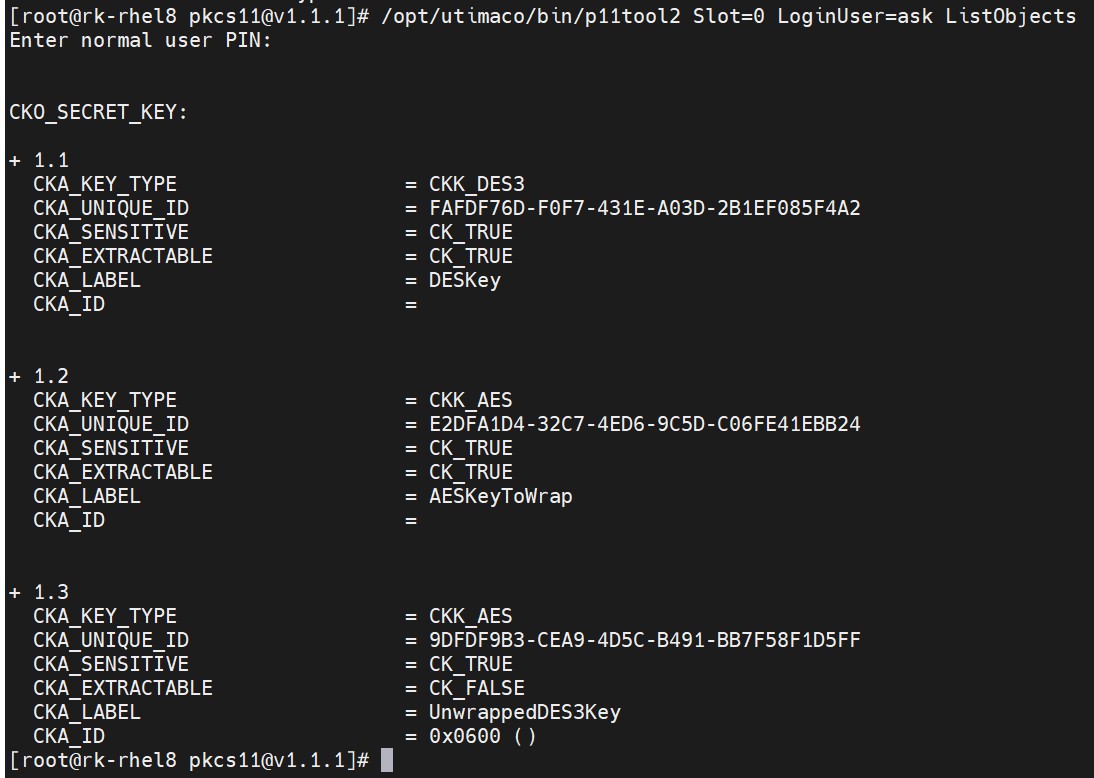Viewport: 1094px width, 778px height.
Task: Click the Enter normal user PIN prompt
Action: click(140, 40)
